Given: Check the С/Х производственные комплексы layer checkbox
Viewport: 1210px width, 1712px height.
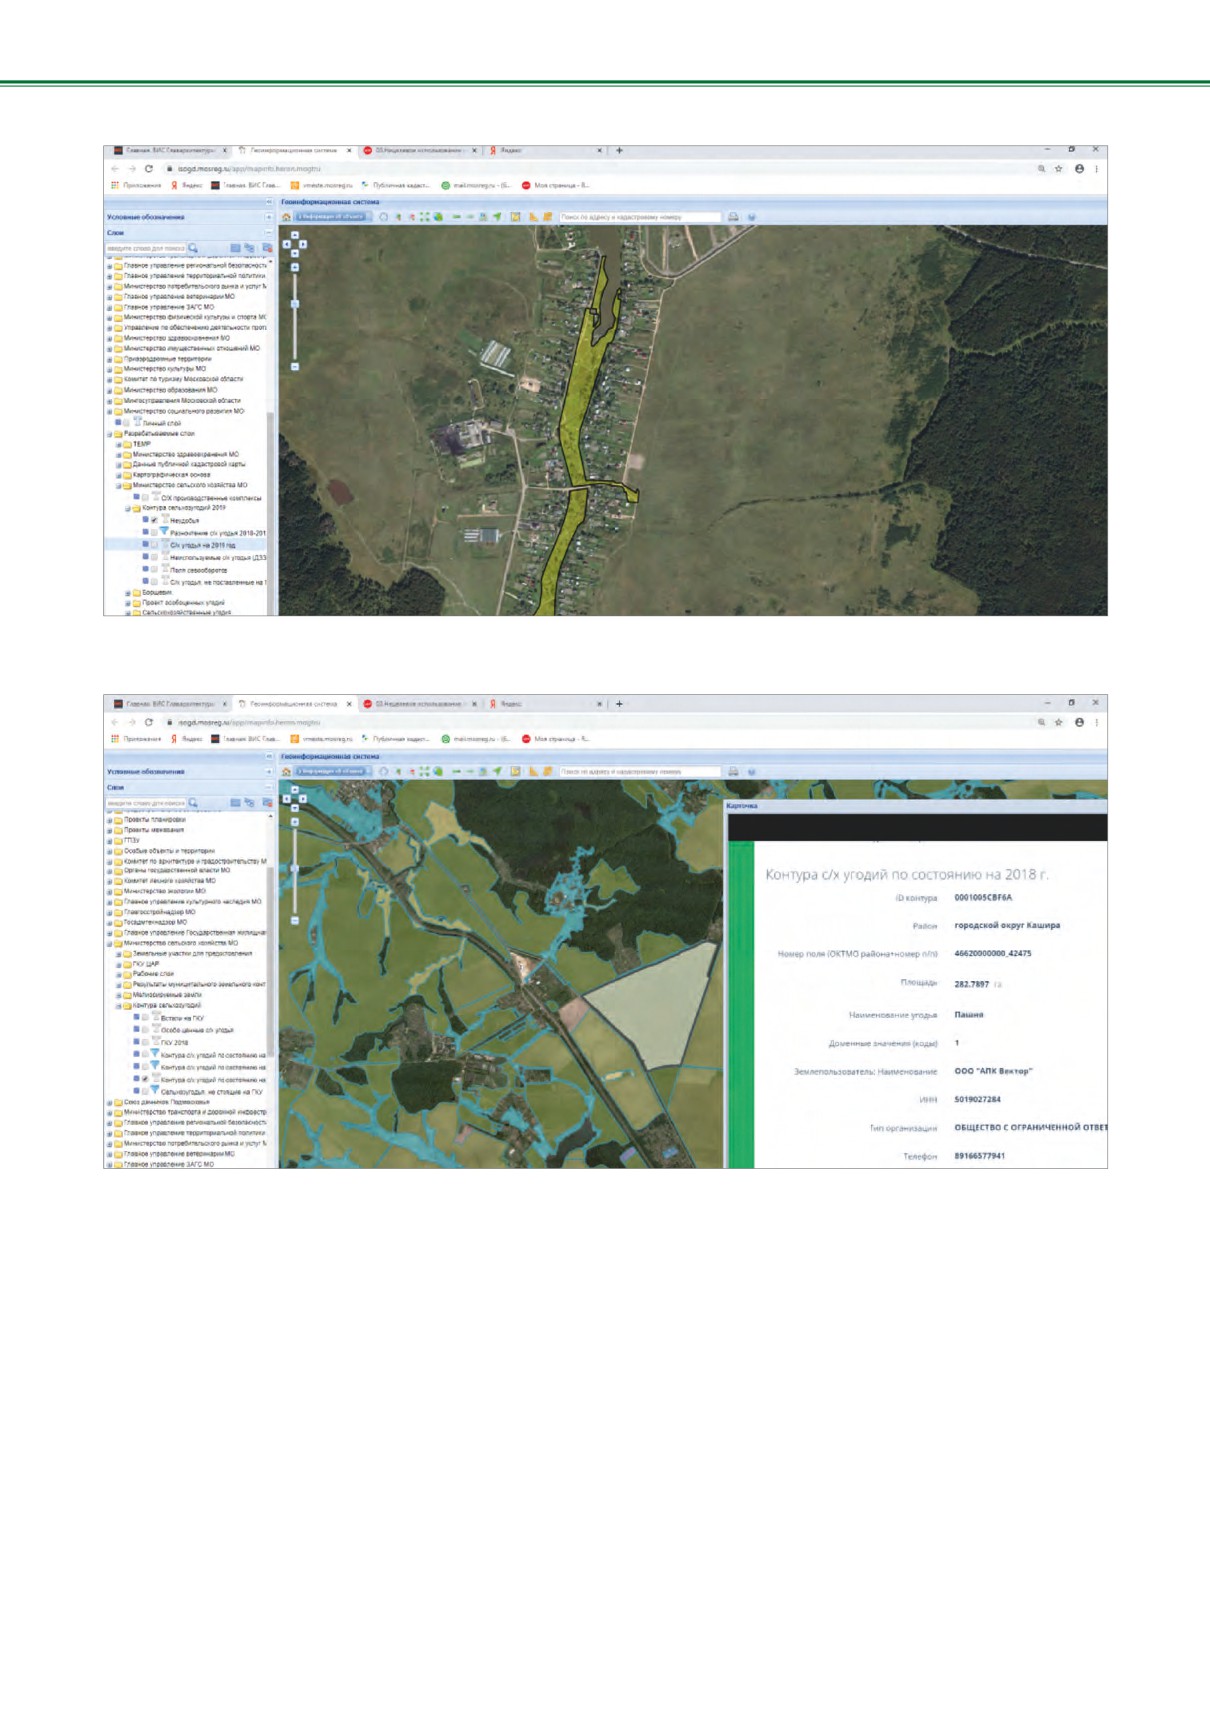Looking at the screenshot, I should pos(145,497).
